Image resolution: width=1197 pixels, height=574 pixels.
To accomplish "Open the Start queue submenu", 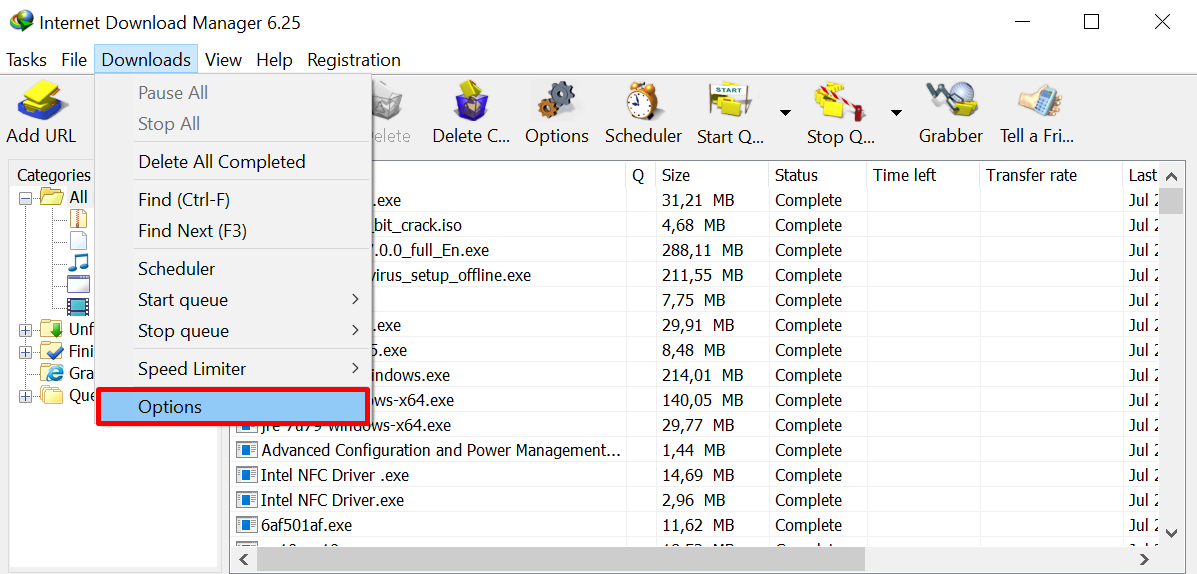I will [x=234, y=300].
